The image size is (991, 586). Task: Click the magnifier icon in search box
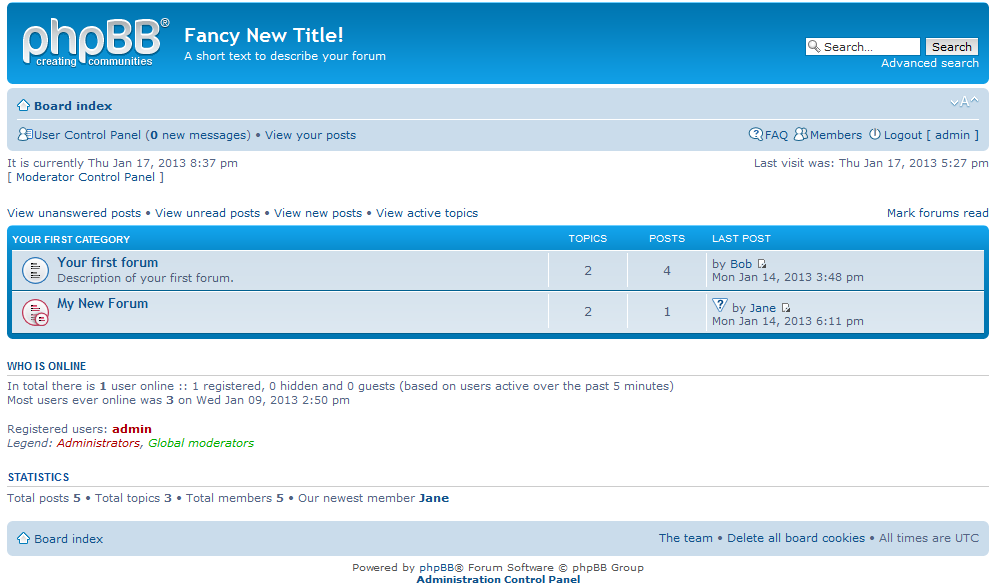point(814,46)
